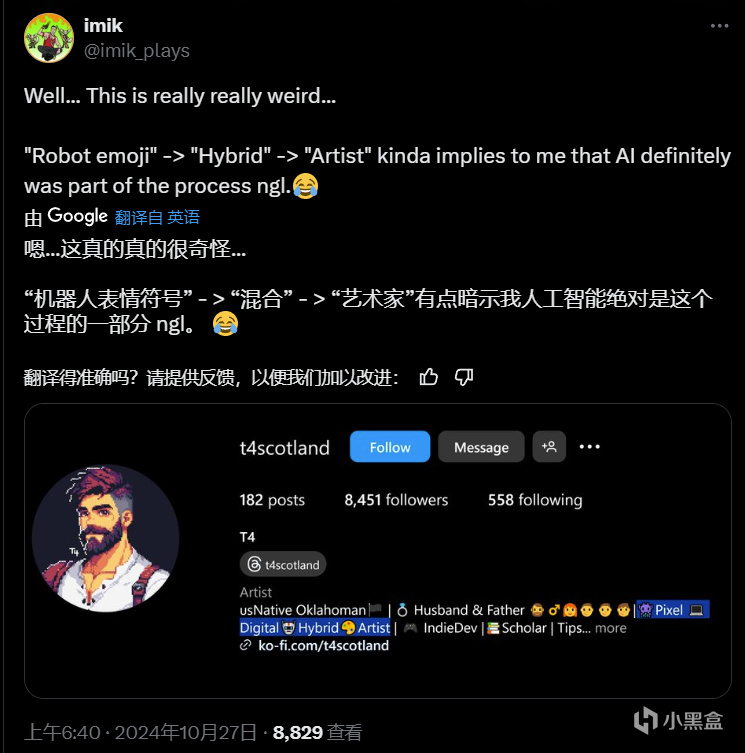Click the '翻译自 英语' translation source link
This screenshot has height=753, width=745.
[157, 217]
